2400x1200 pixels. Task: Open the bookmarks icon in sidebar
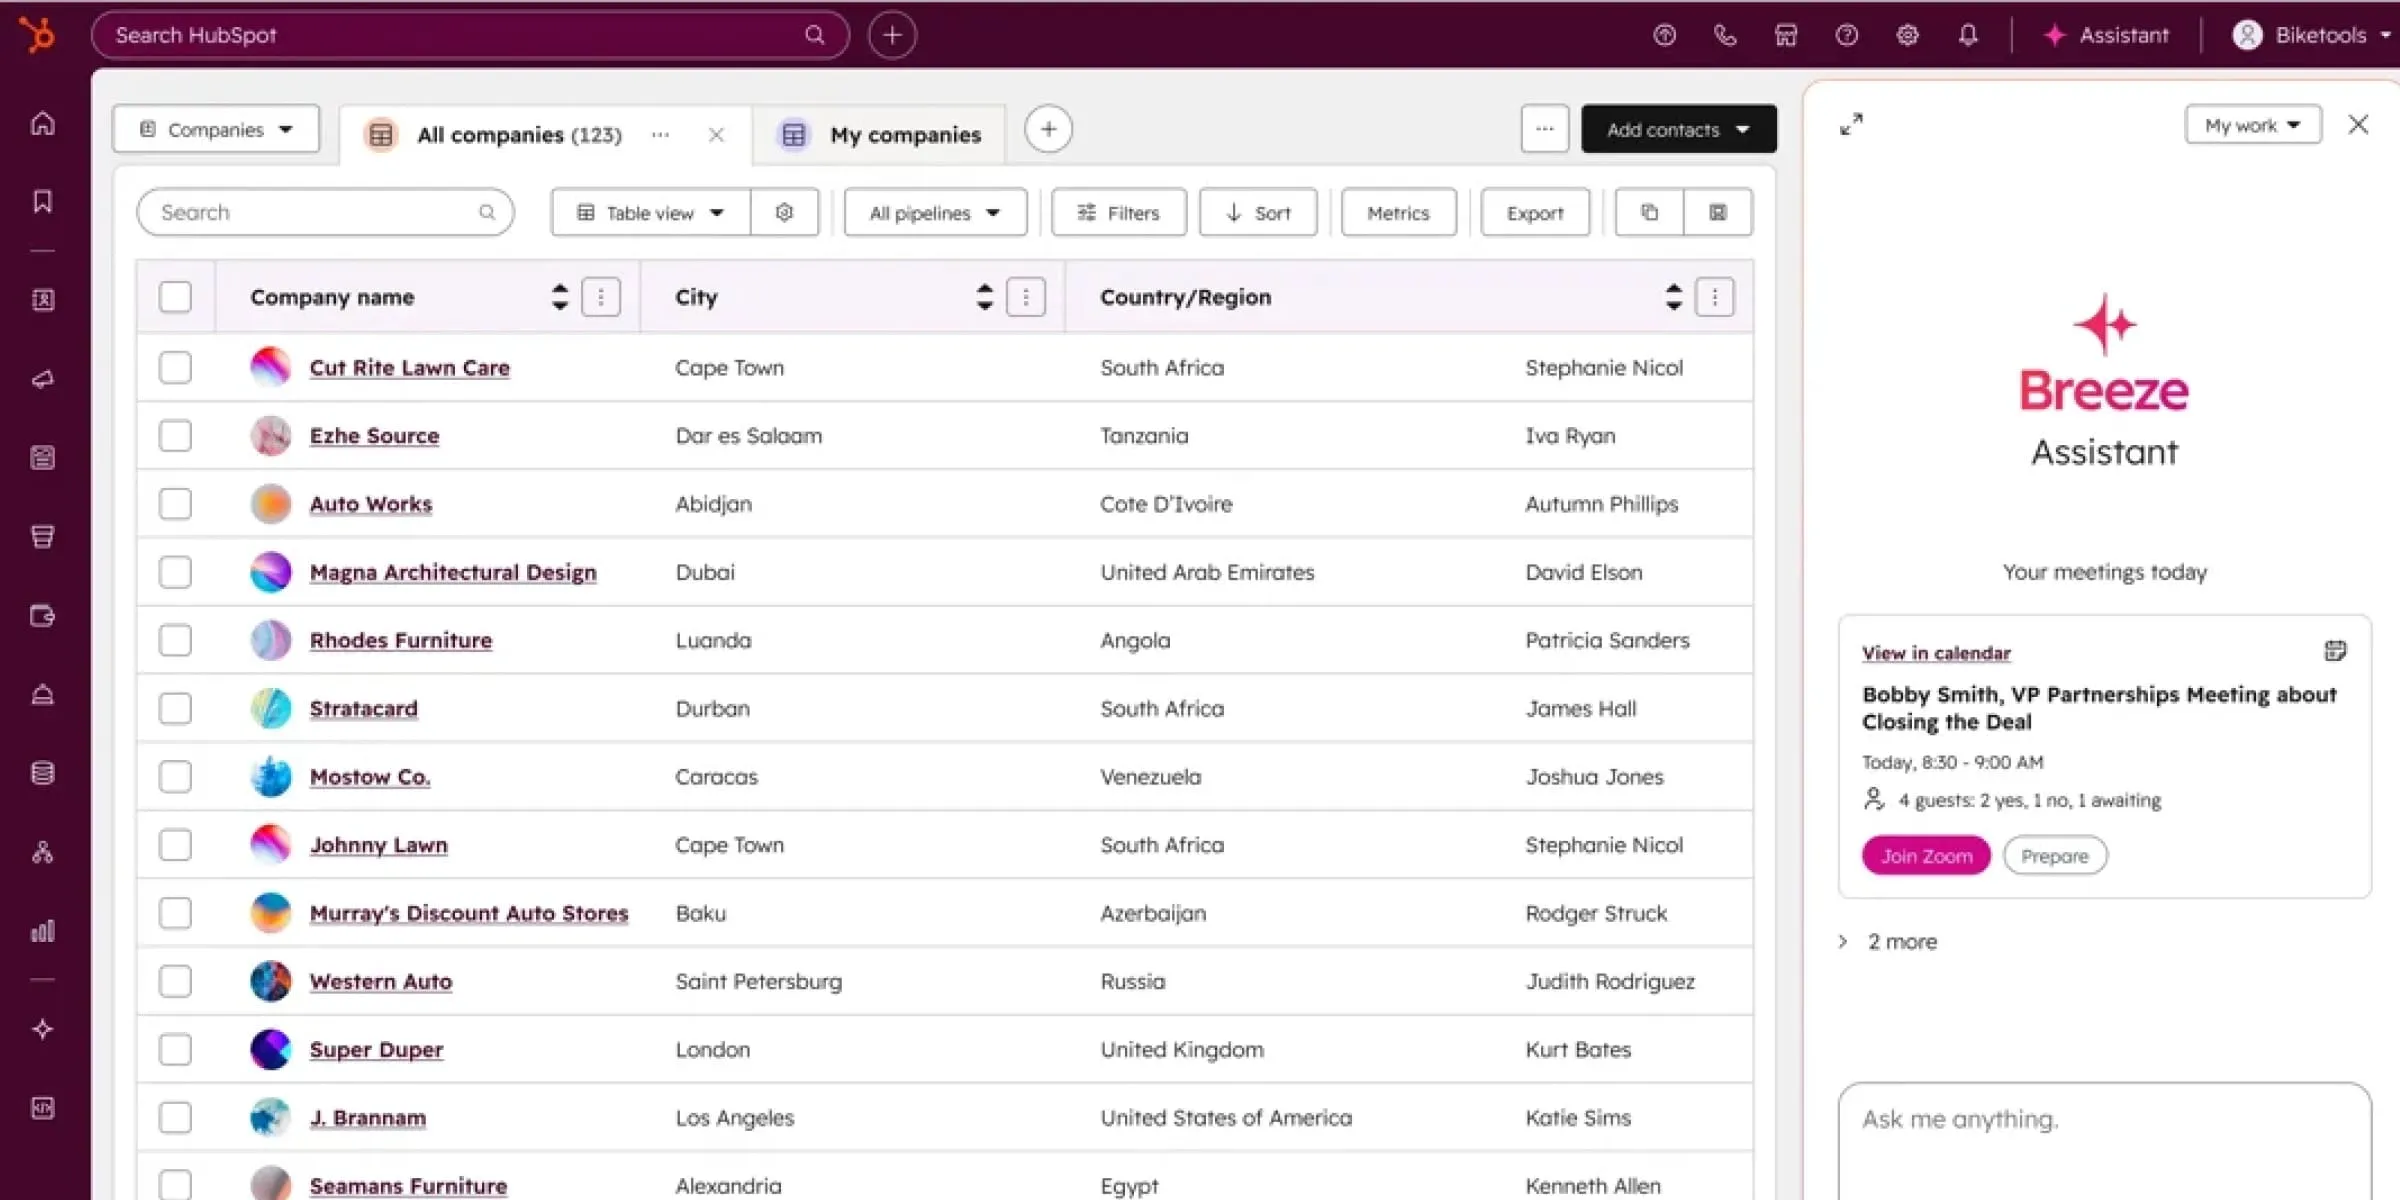pyautogui.click(x=42, y=201)
